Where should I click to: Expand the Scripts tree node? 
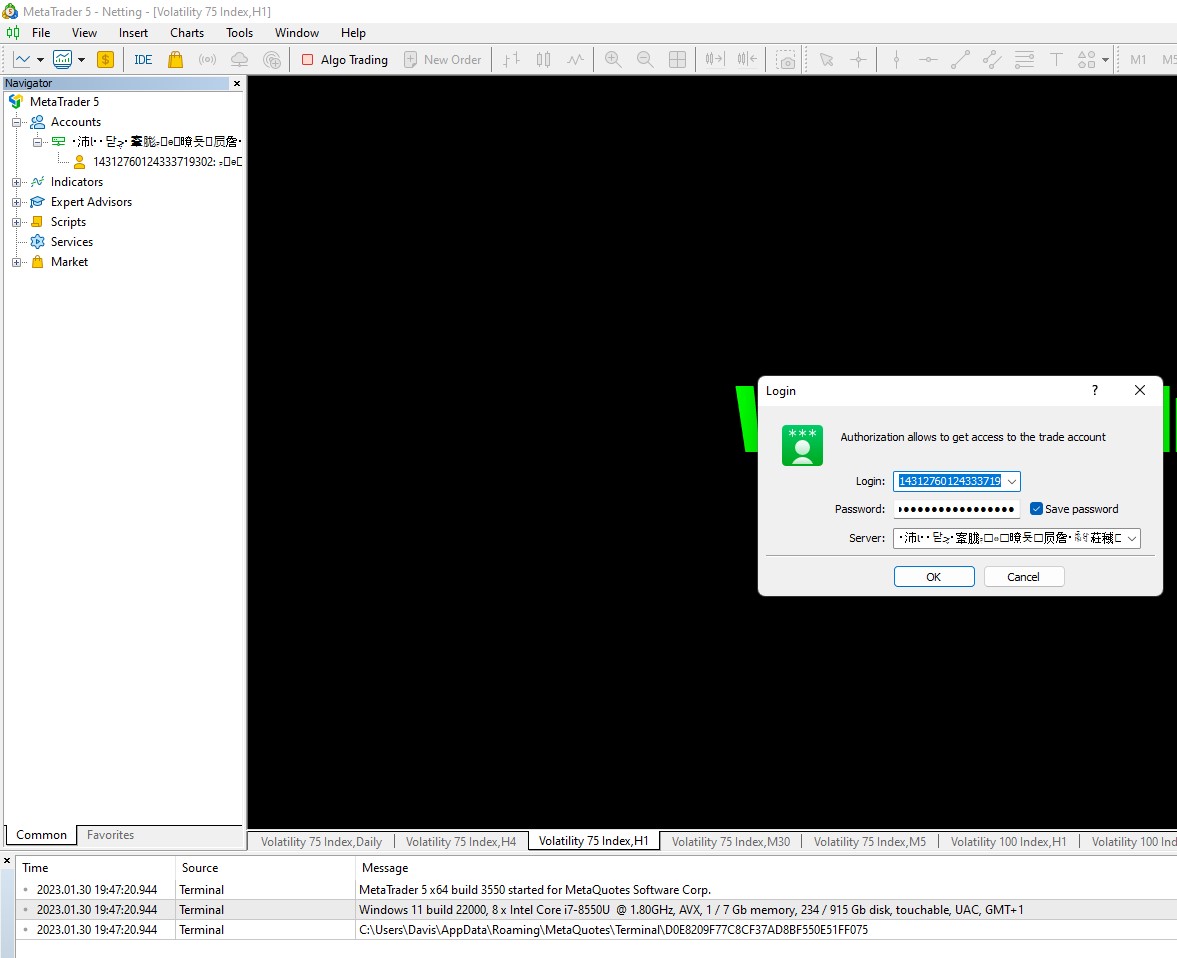(x=16, y=222)
